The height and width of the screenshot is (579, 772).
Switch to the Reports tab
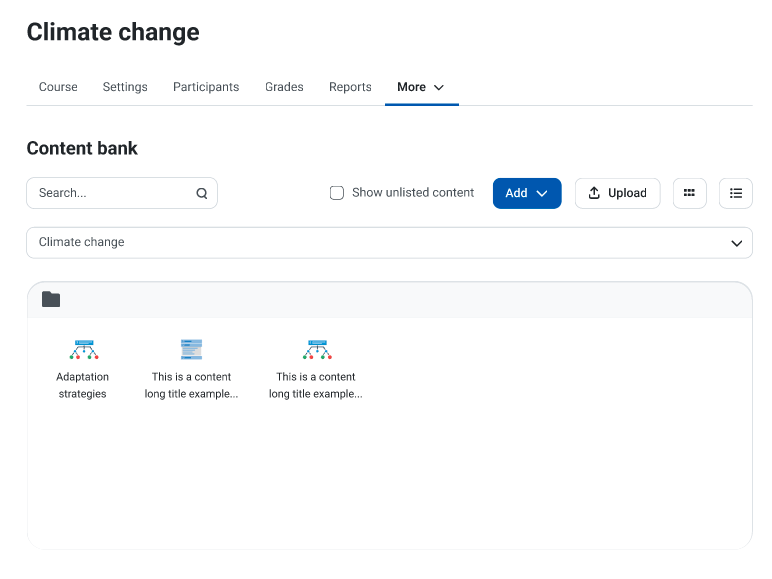coord(350,87)
